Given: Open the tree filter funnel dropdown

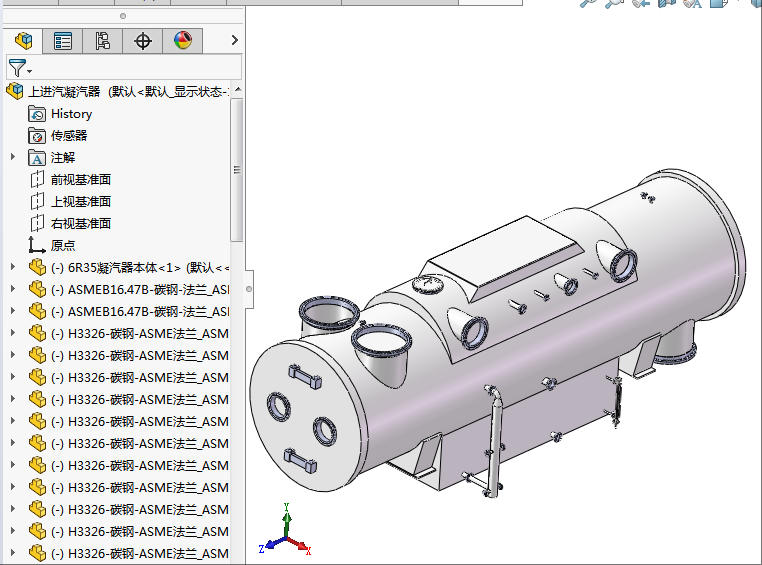Looking at the screenshot, I should [x=19, y=68].
